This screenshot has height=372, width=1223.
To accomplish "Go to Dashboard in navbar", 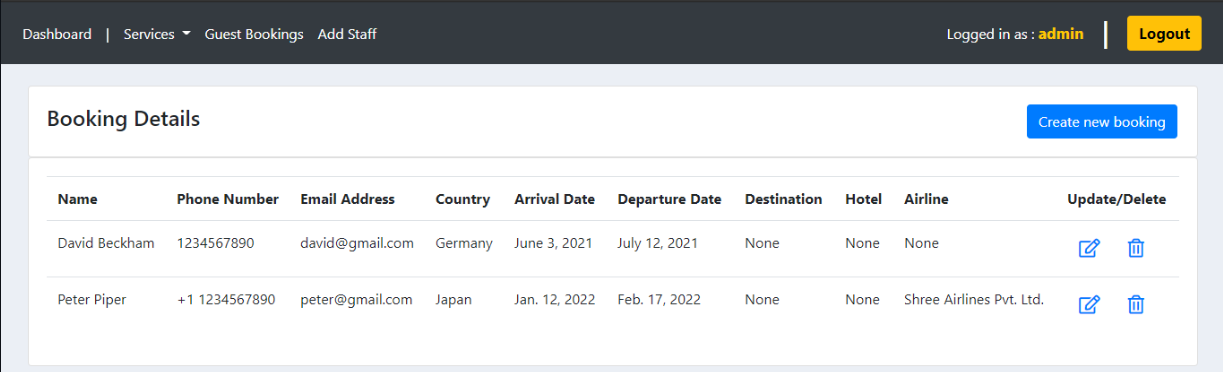I will click(x=57, y=34).
